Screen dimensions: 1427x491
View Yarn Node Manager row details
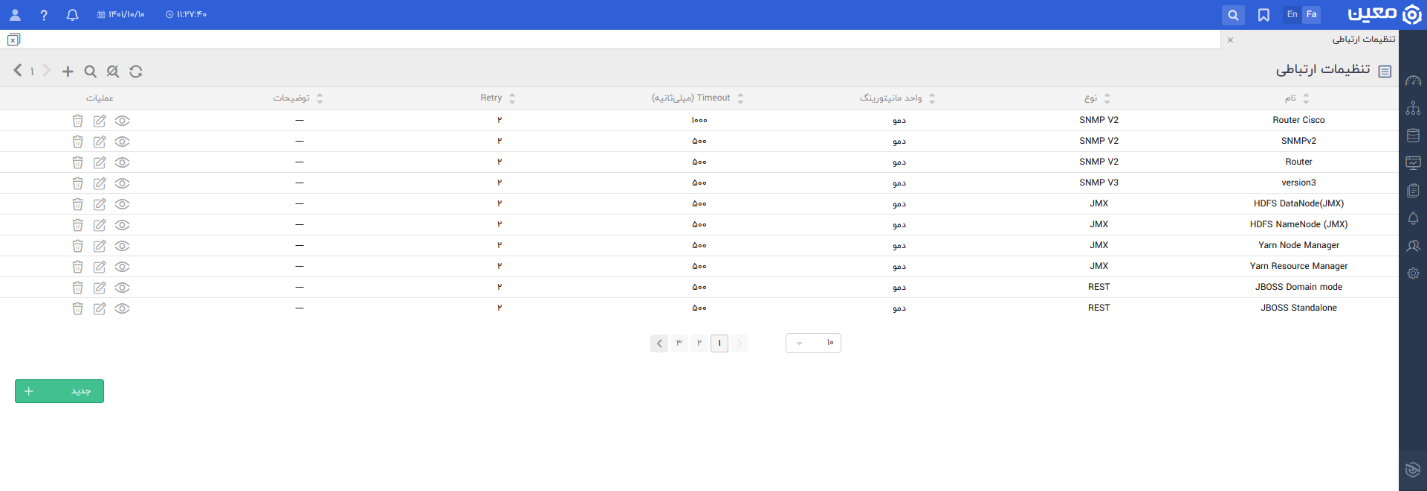pos(122,245)
